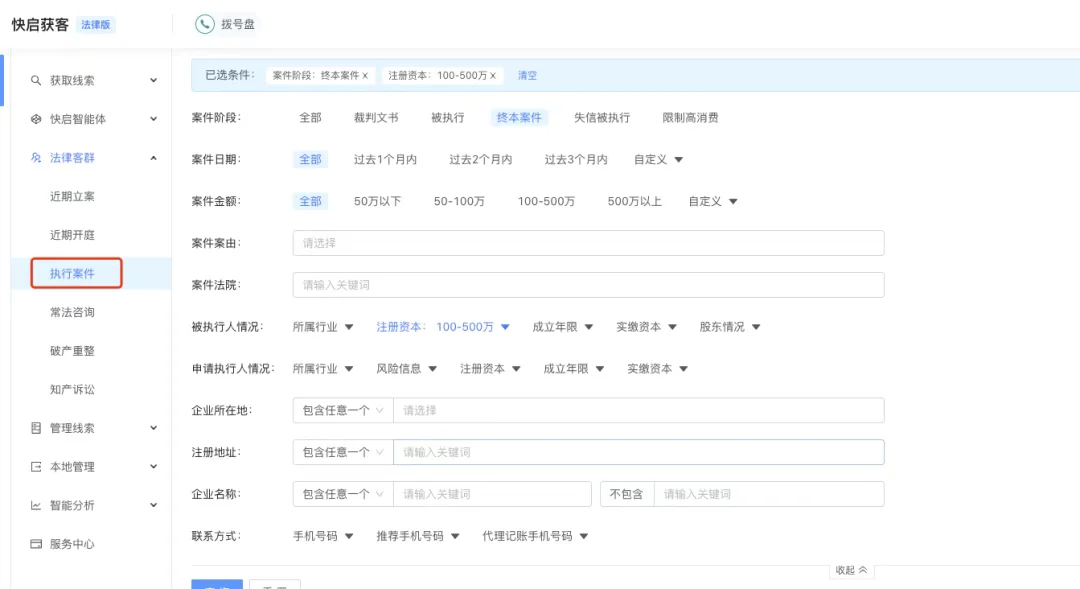Image resolution: width=1080 pixels, height=589 pixels.
Task: Expand the 自定义 date dropdown
Action: pyautogui.click(x=655, y=158)
